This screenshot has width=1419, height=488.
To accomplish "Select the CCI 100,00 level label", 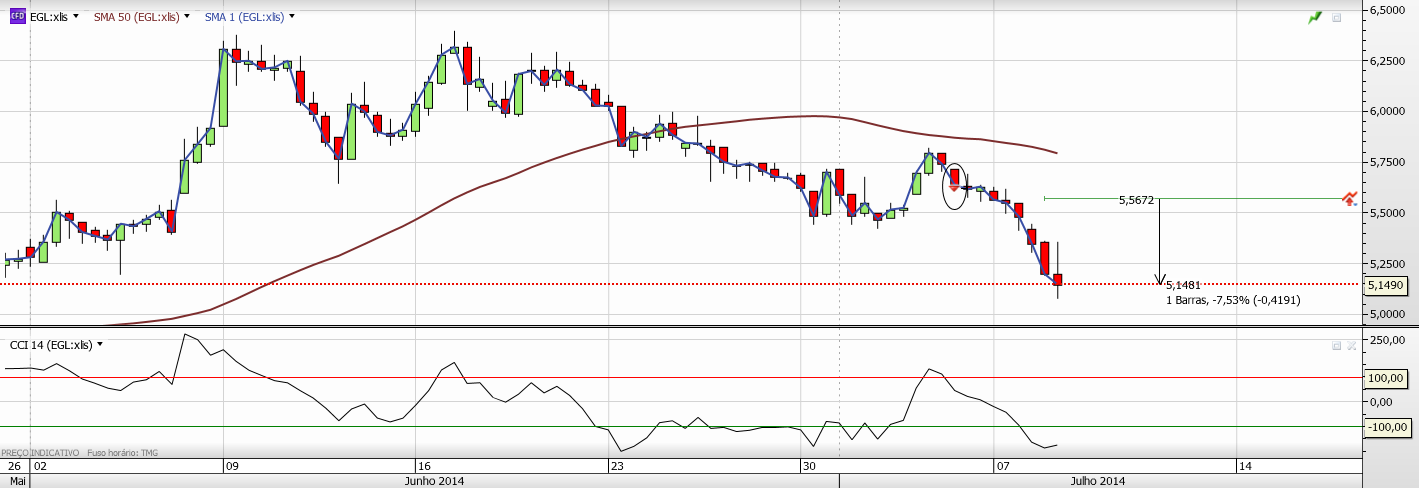I will (1385, 378).
